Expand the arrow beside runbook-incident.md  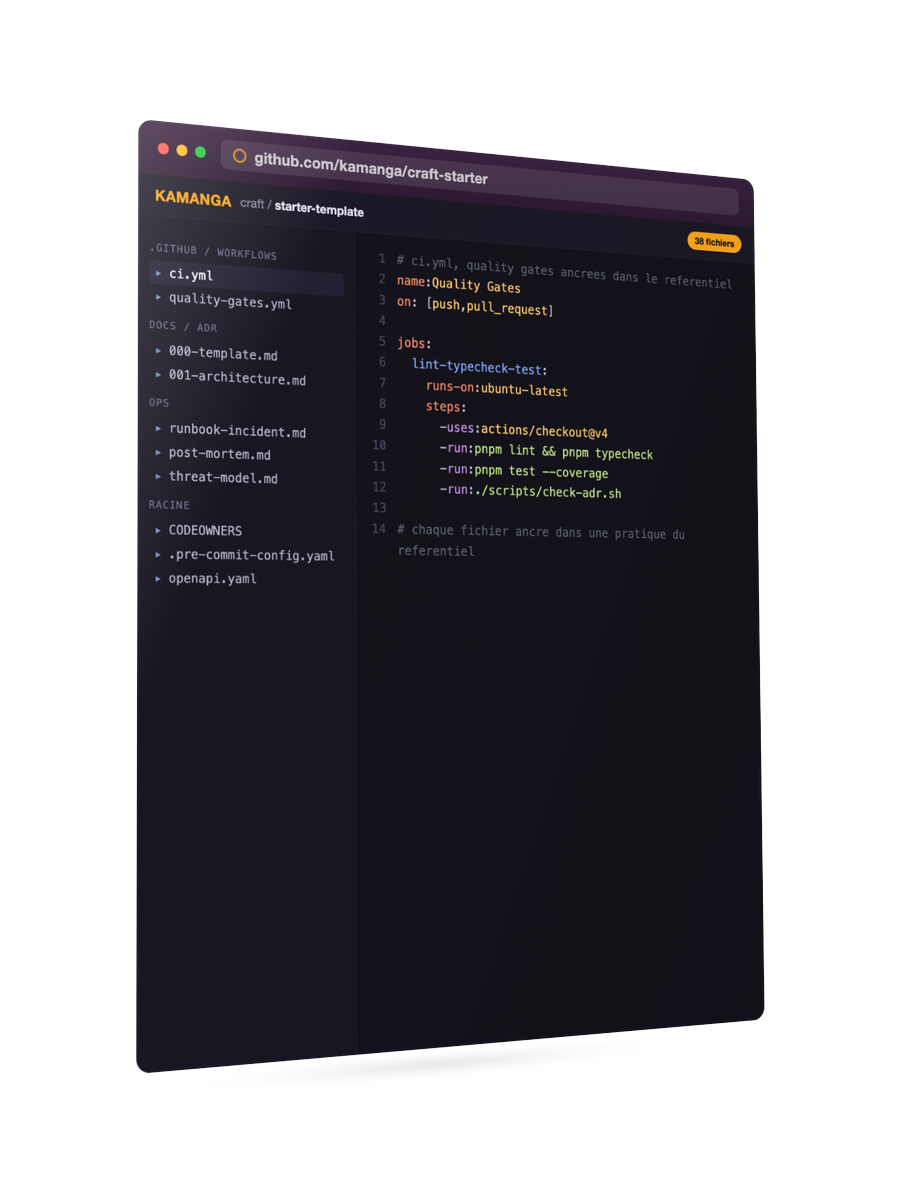point(158,429)
